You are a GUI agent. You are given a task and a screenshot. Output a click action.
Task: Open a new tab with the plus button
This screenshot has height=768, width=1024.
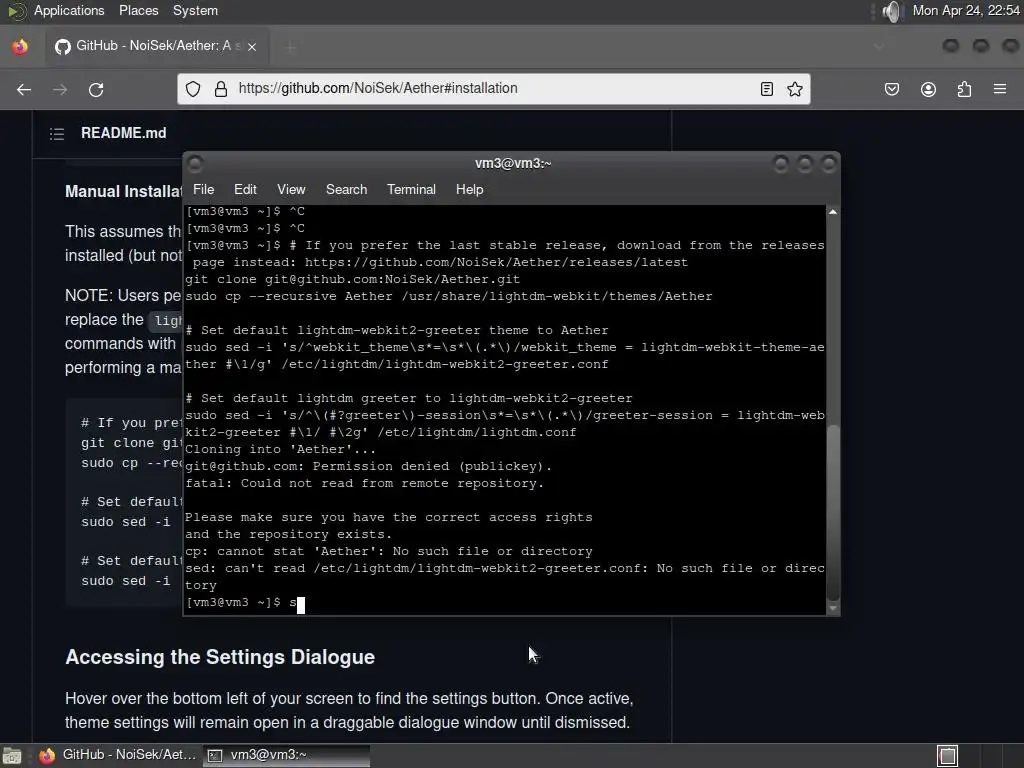click(290, 46)
